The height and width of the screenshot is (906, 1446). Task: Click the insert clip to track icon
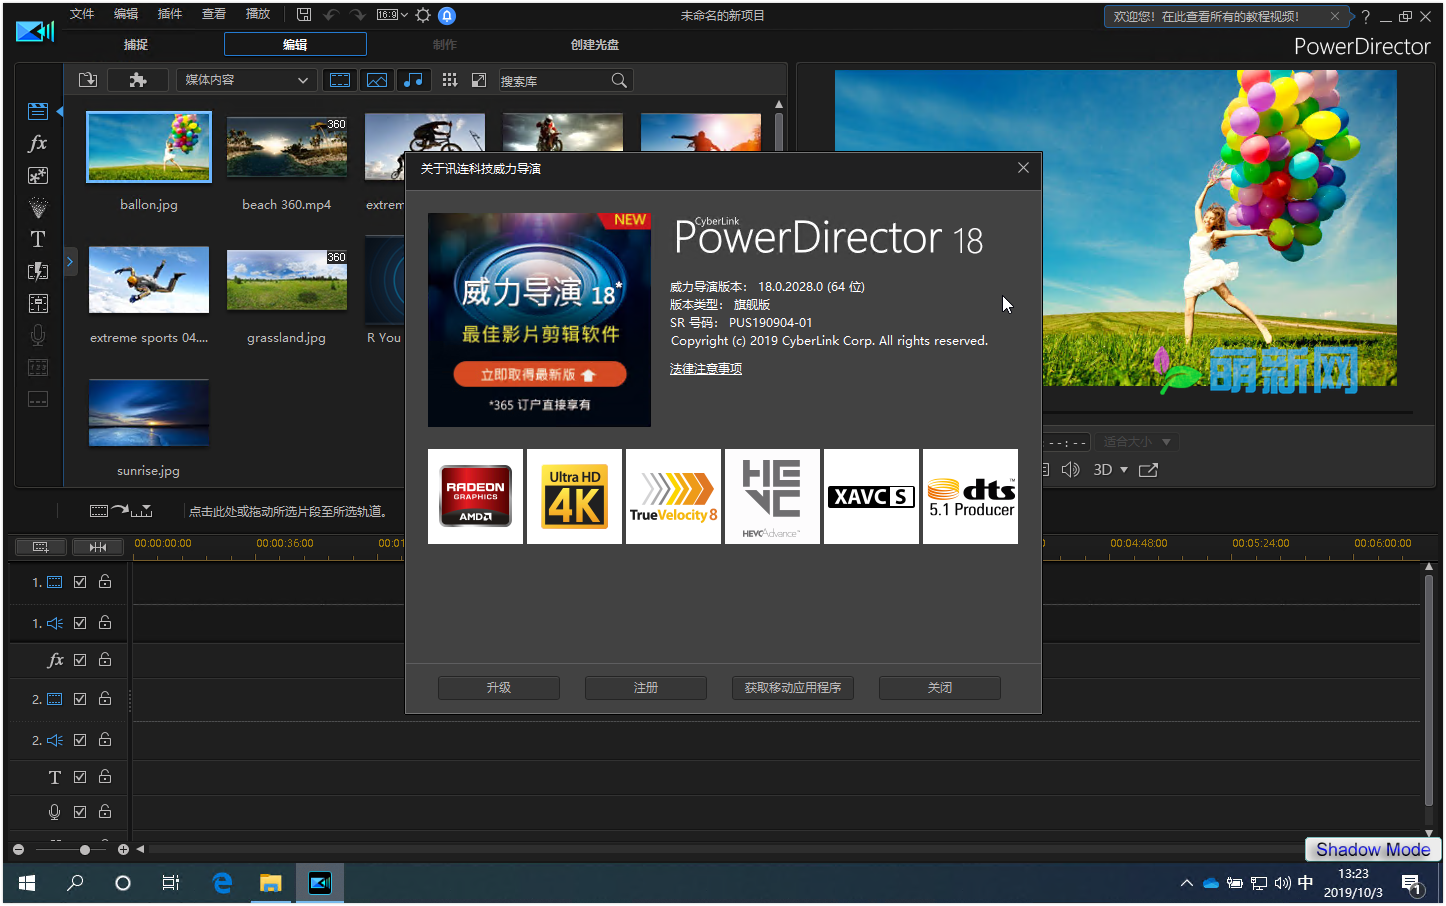[121, 511]
